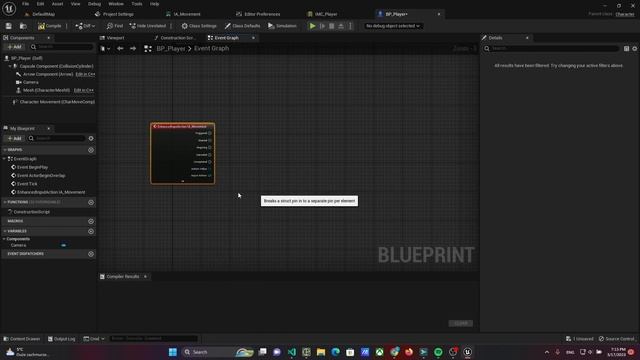Add a new variable with Variables plus icon
The height and width of the screenshot is (360, 640).
[x=91, y=231]
